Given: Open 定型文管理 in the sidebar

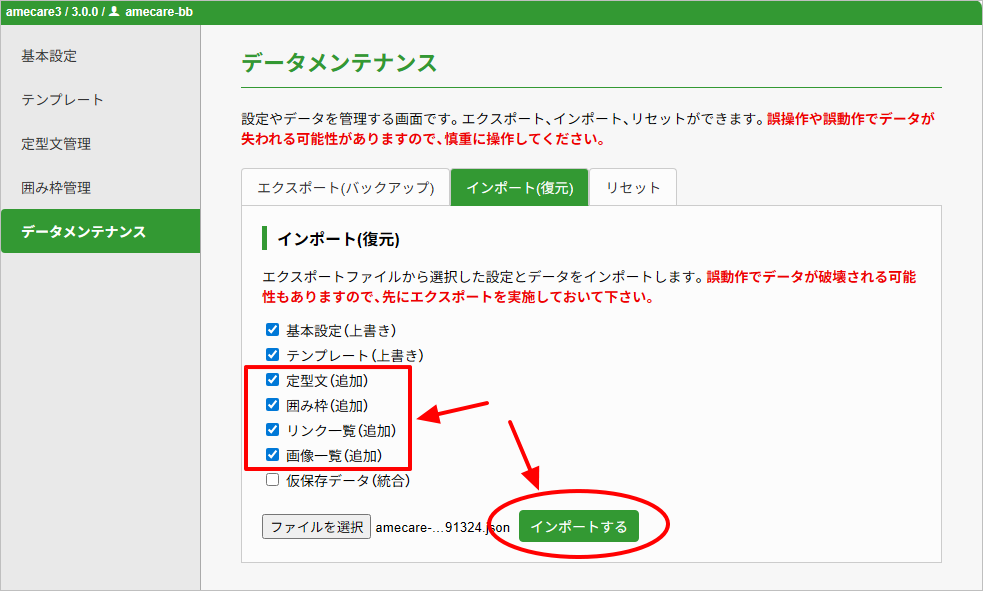Looking at the screenshot, I should (x=56, y=144).
